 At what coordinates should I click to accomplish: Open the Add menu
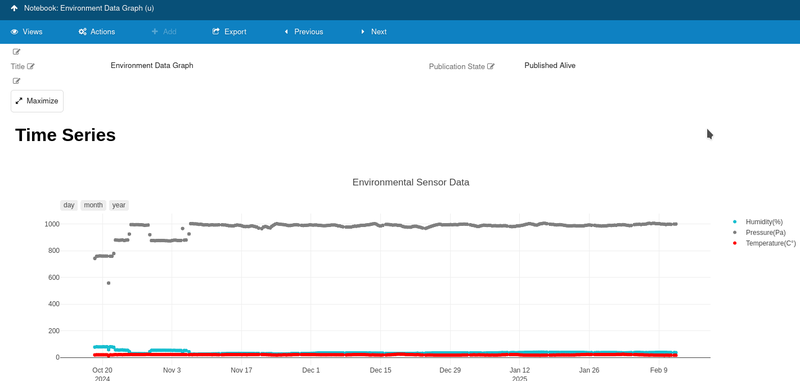[x=164, y=32]
